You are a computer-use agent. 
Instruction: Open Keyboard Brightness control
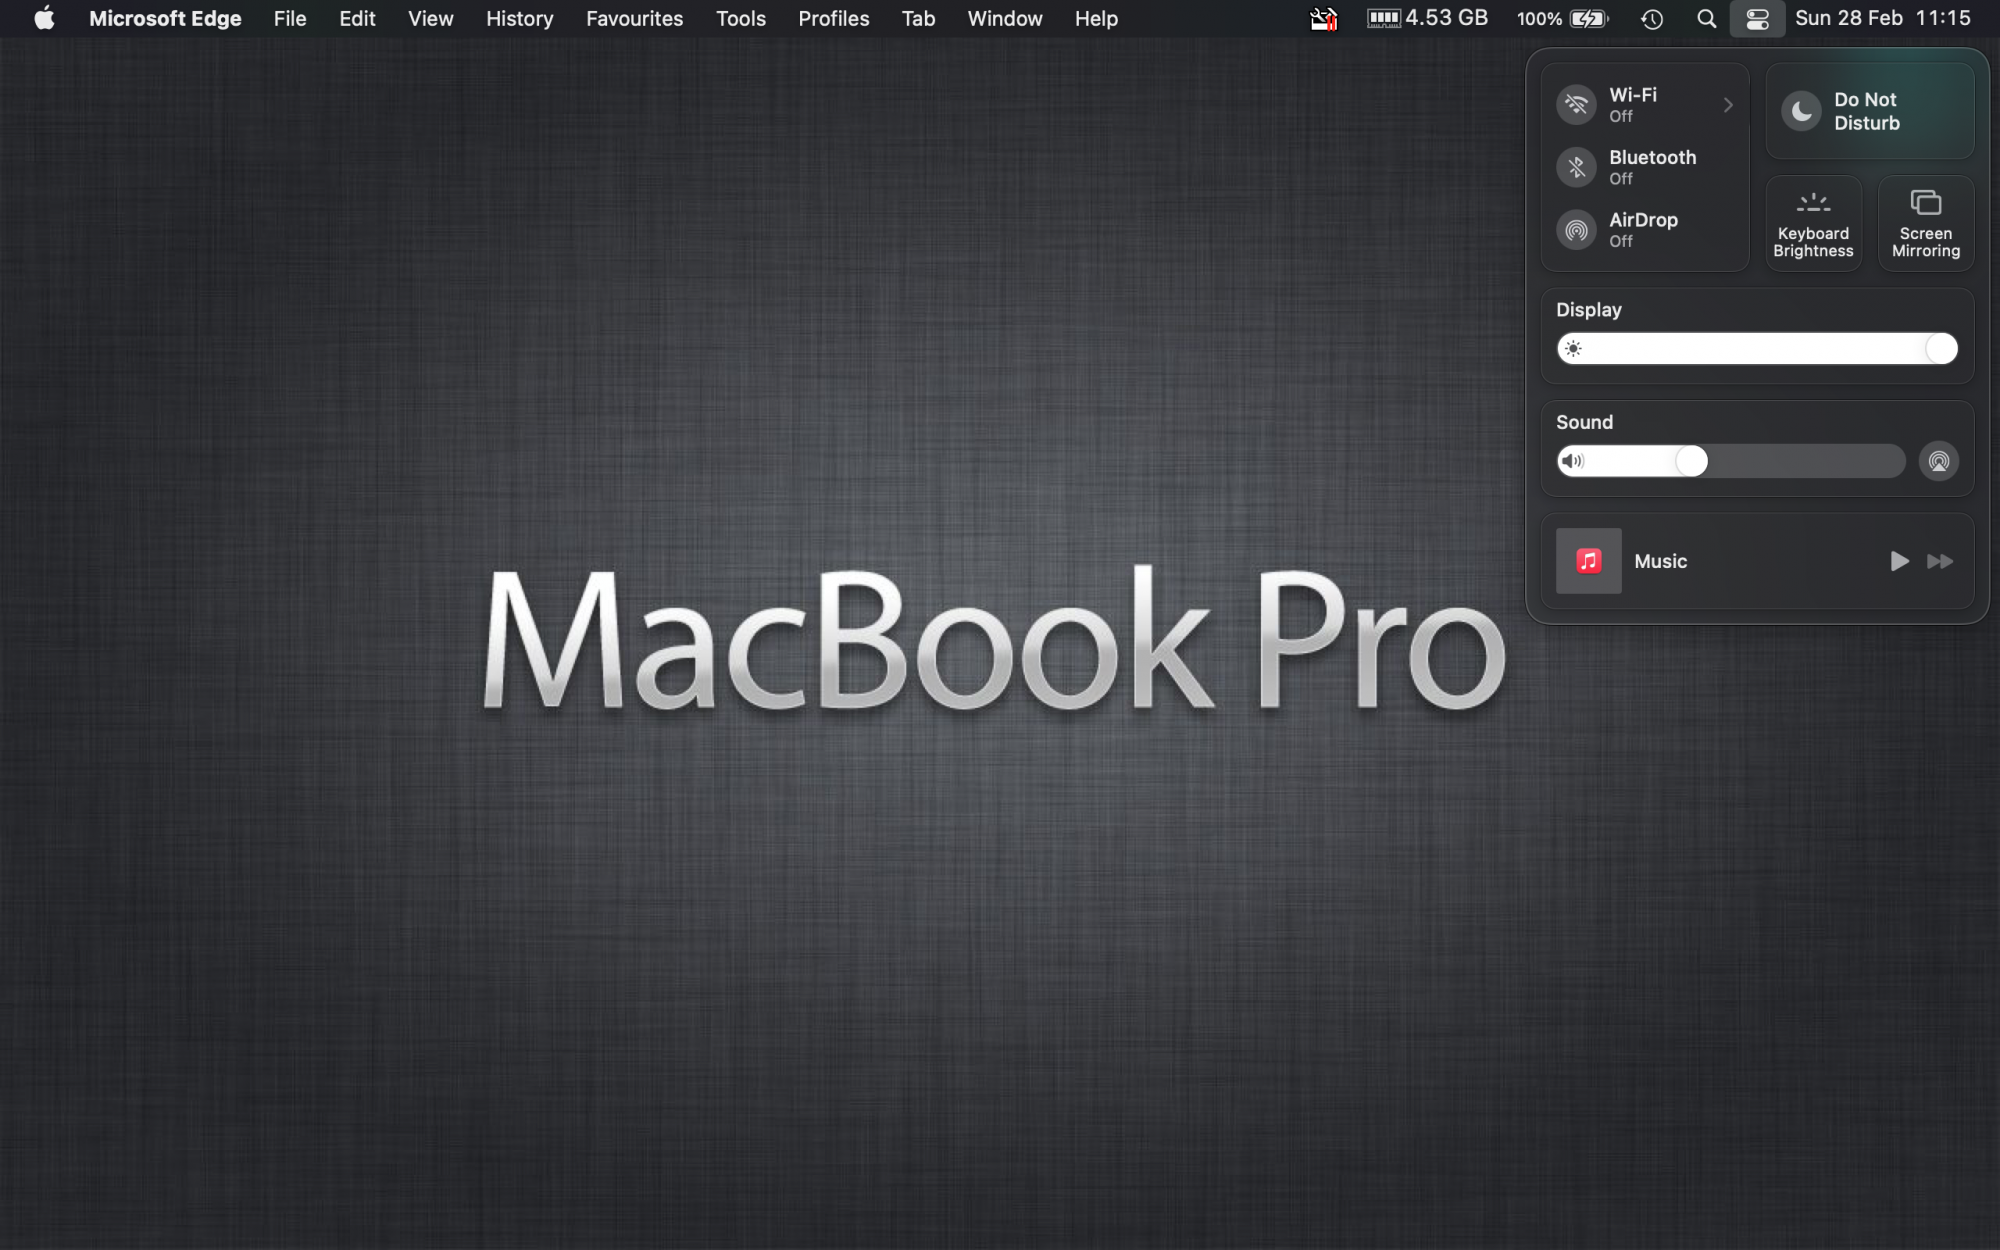(1813, 223)
